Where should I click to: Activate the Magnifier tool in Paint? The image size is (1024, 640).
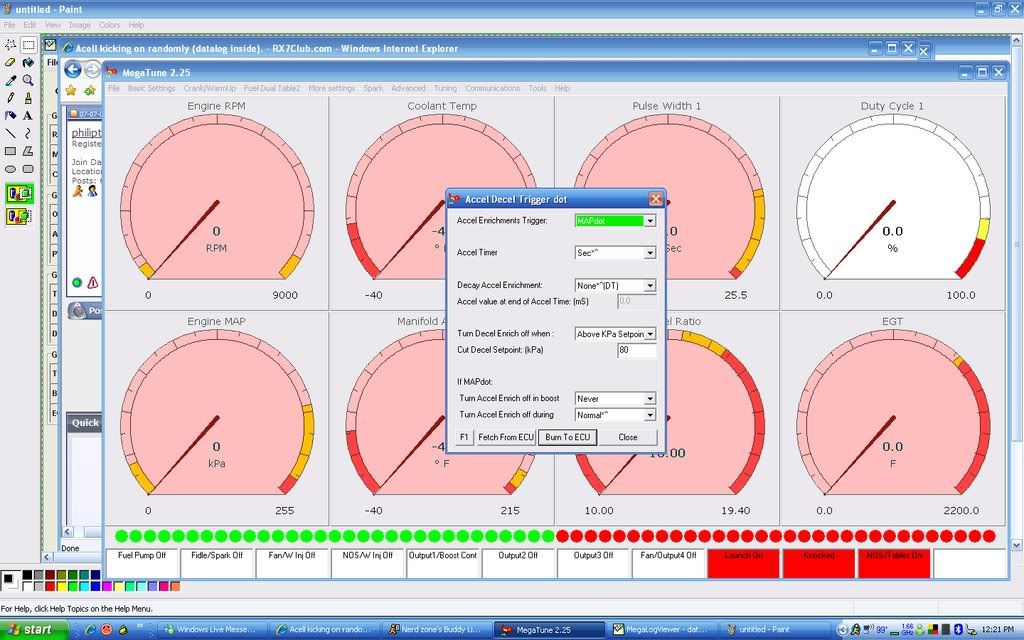point(28,80)
